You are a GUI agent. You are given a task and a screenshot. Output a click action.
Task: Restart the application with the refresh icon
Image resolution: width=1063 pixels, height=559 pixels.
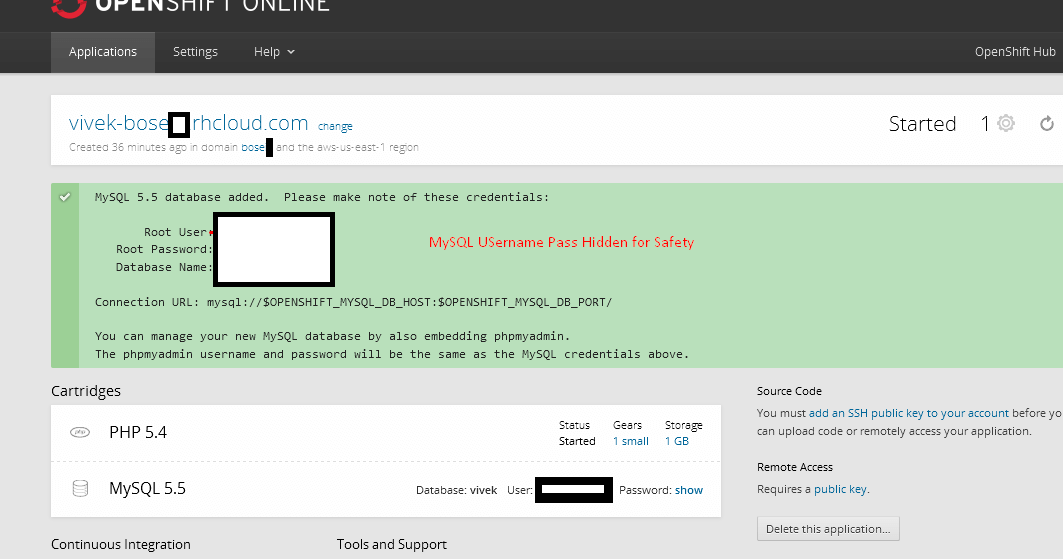[x=1047, y=123]
